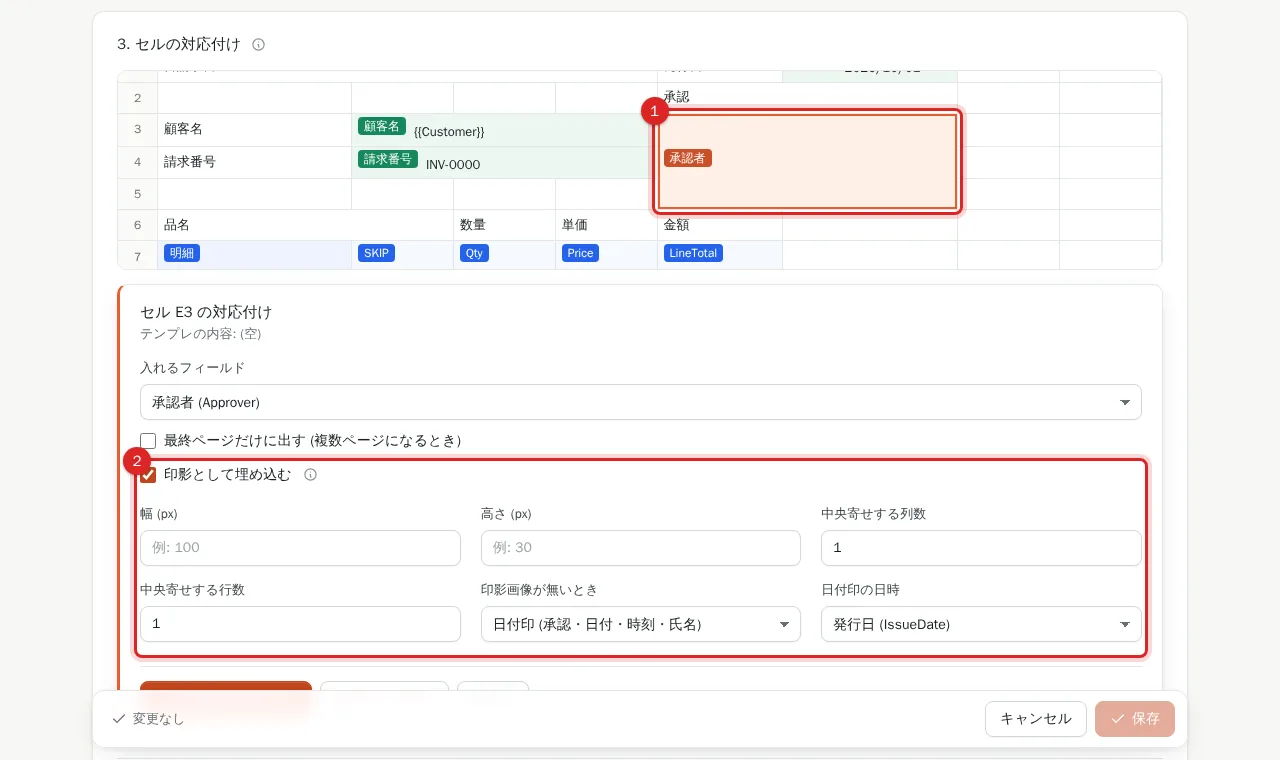This screenshot has height=760, width=1280.
Task: Select the 数量 header cell
Action: pos(505,225)
